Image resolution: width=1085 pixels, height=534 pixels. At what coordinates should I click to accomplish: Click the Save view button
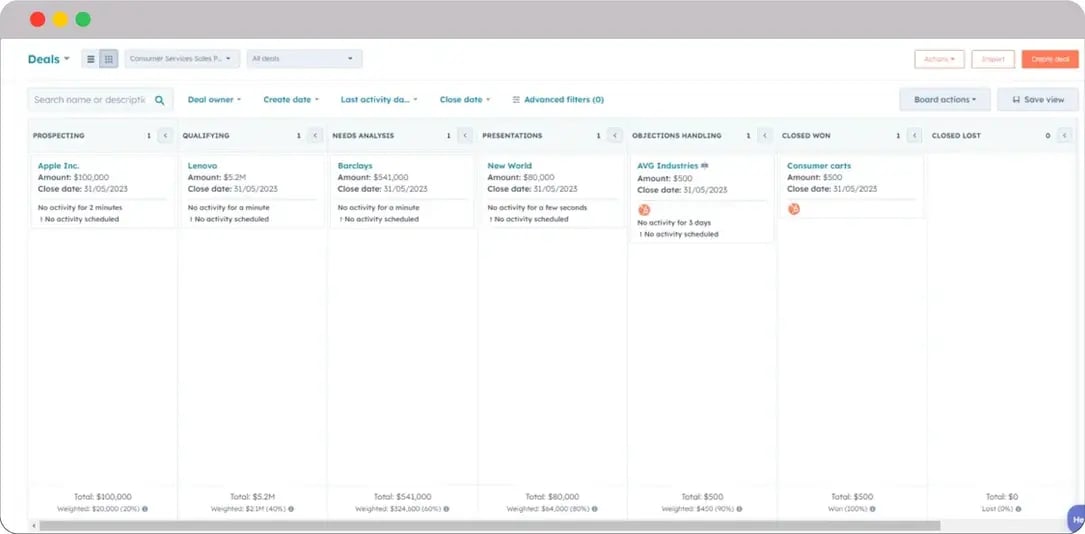coord(1038,100)
